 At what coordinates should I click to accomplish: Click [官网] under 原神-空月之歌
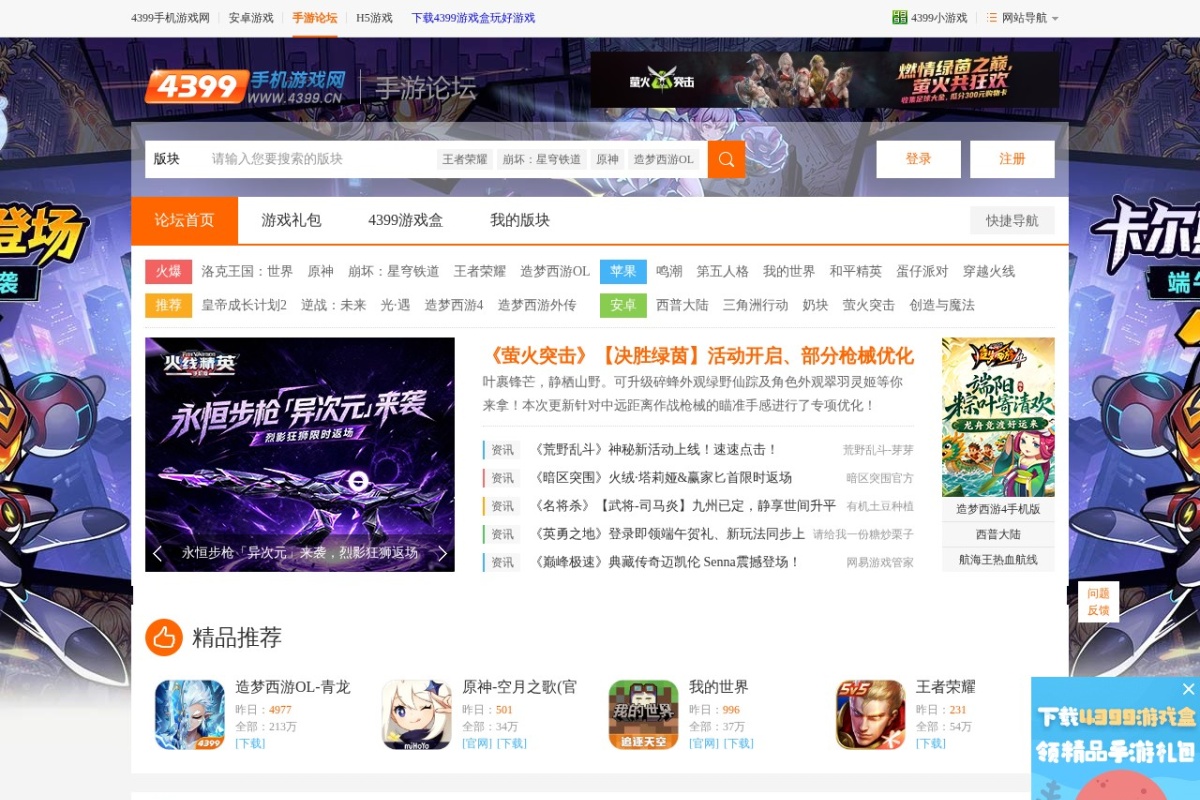click(477, 743)
